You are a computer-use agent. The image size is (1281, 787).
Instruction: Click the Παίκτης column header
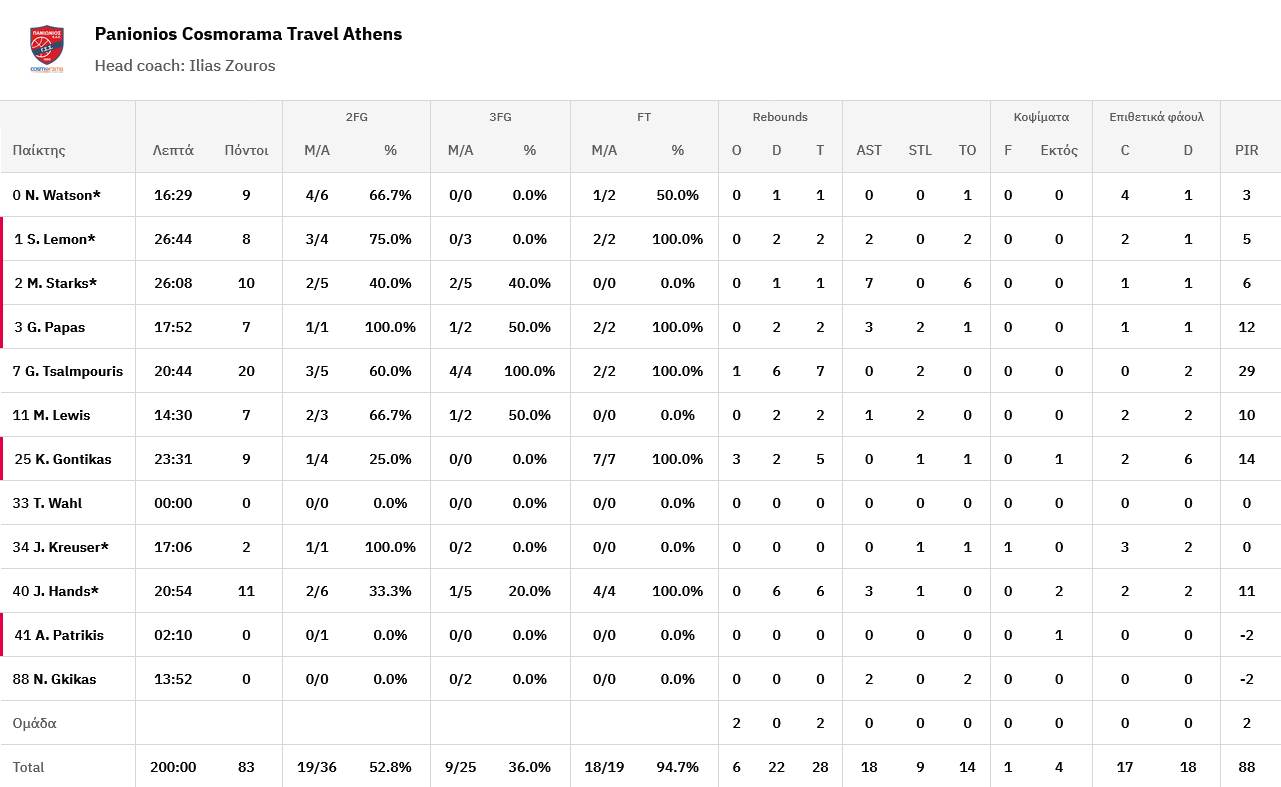pyautogui.click(x=39, y=150)
